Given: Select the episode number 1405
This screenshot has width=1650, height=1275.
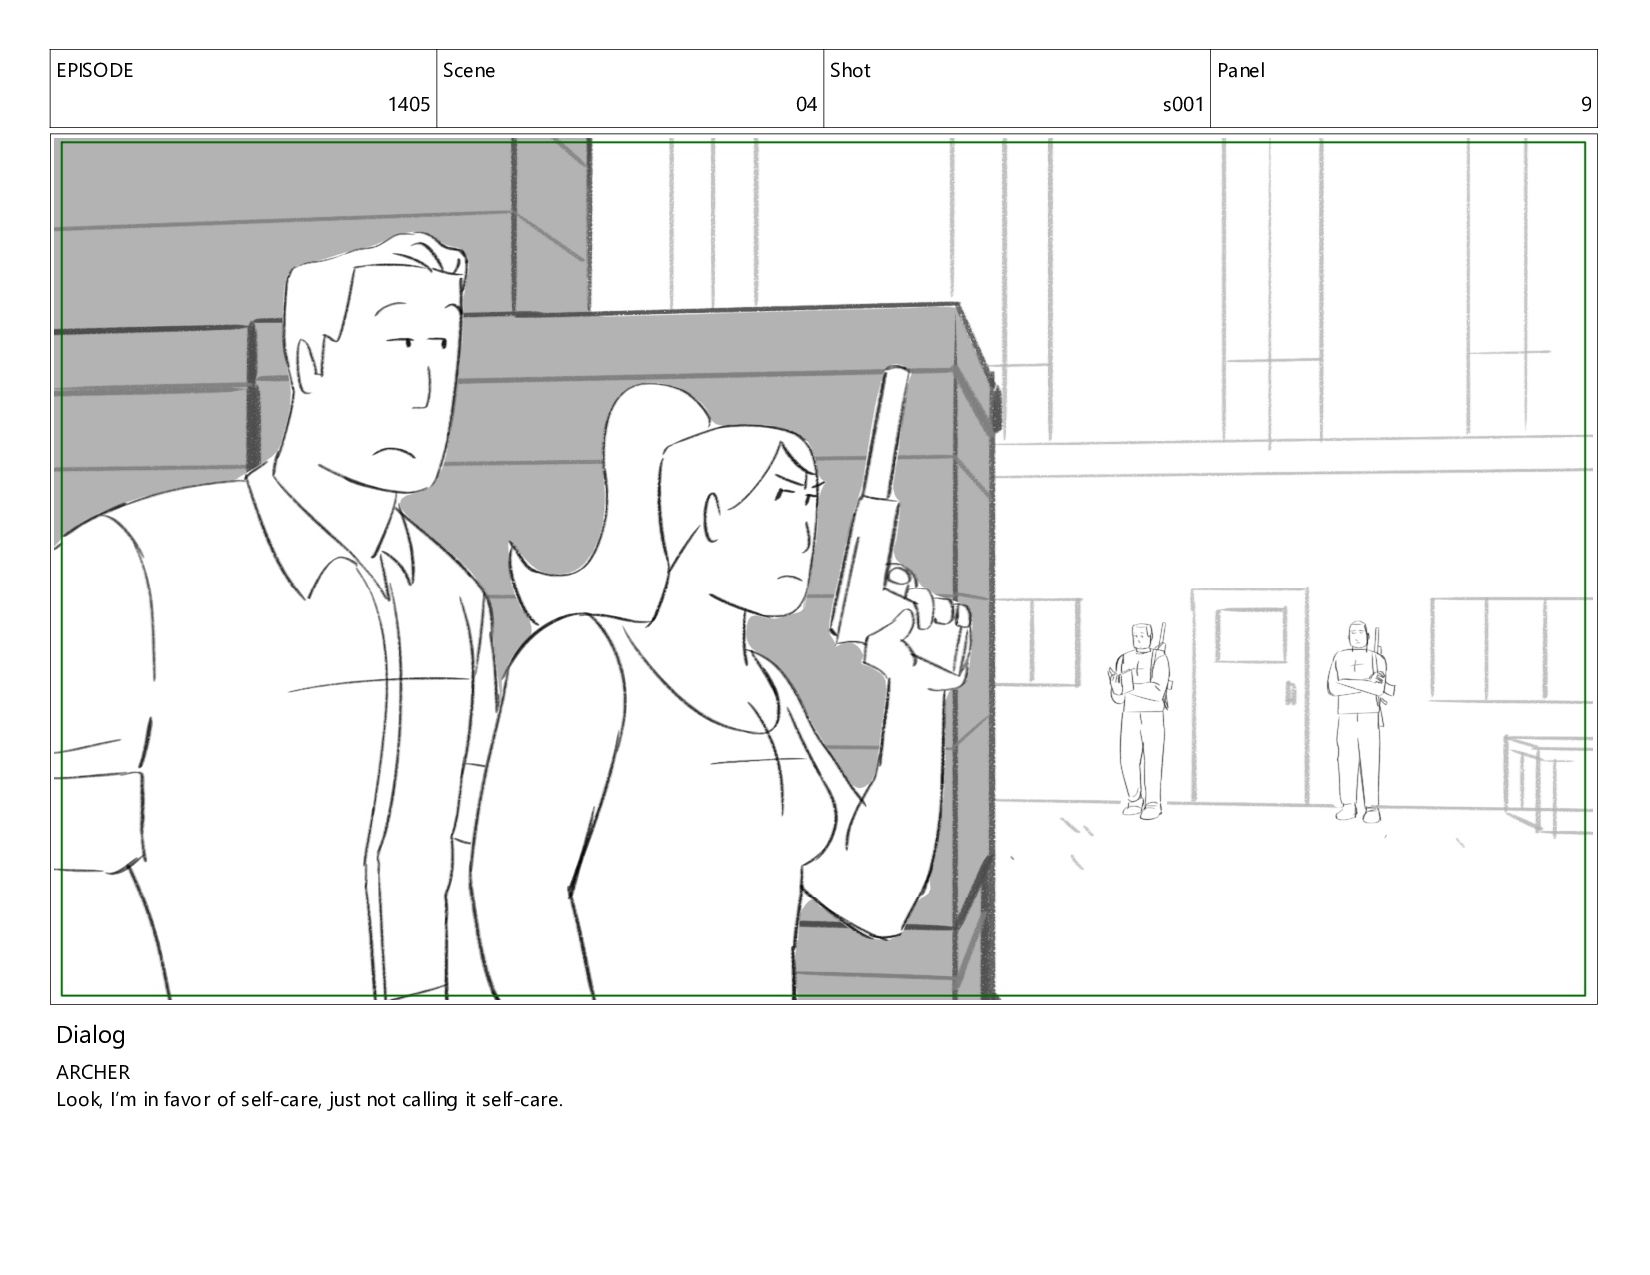Looking at the screenshot, I should click(409, 104).
